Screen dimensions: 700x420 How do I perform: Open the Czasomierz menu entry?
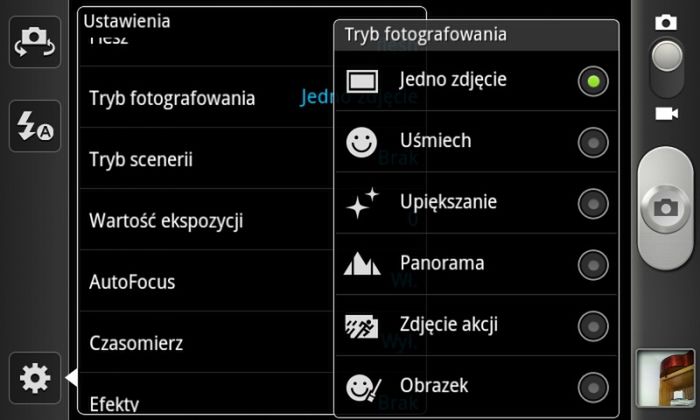click(x=136, y=343)
